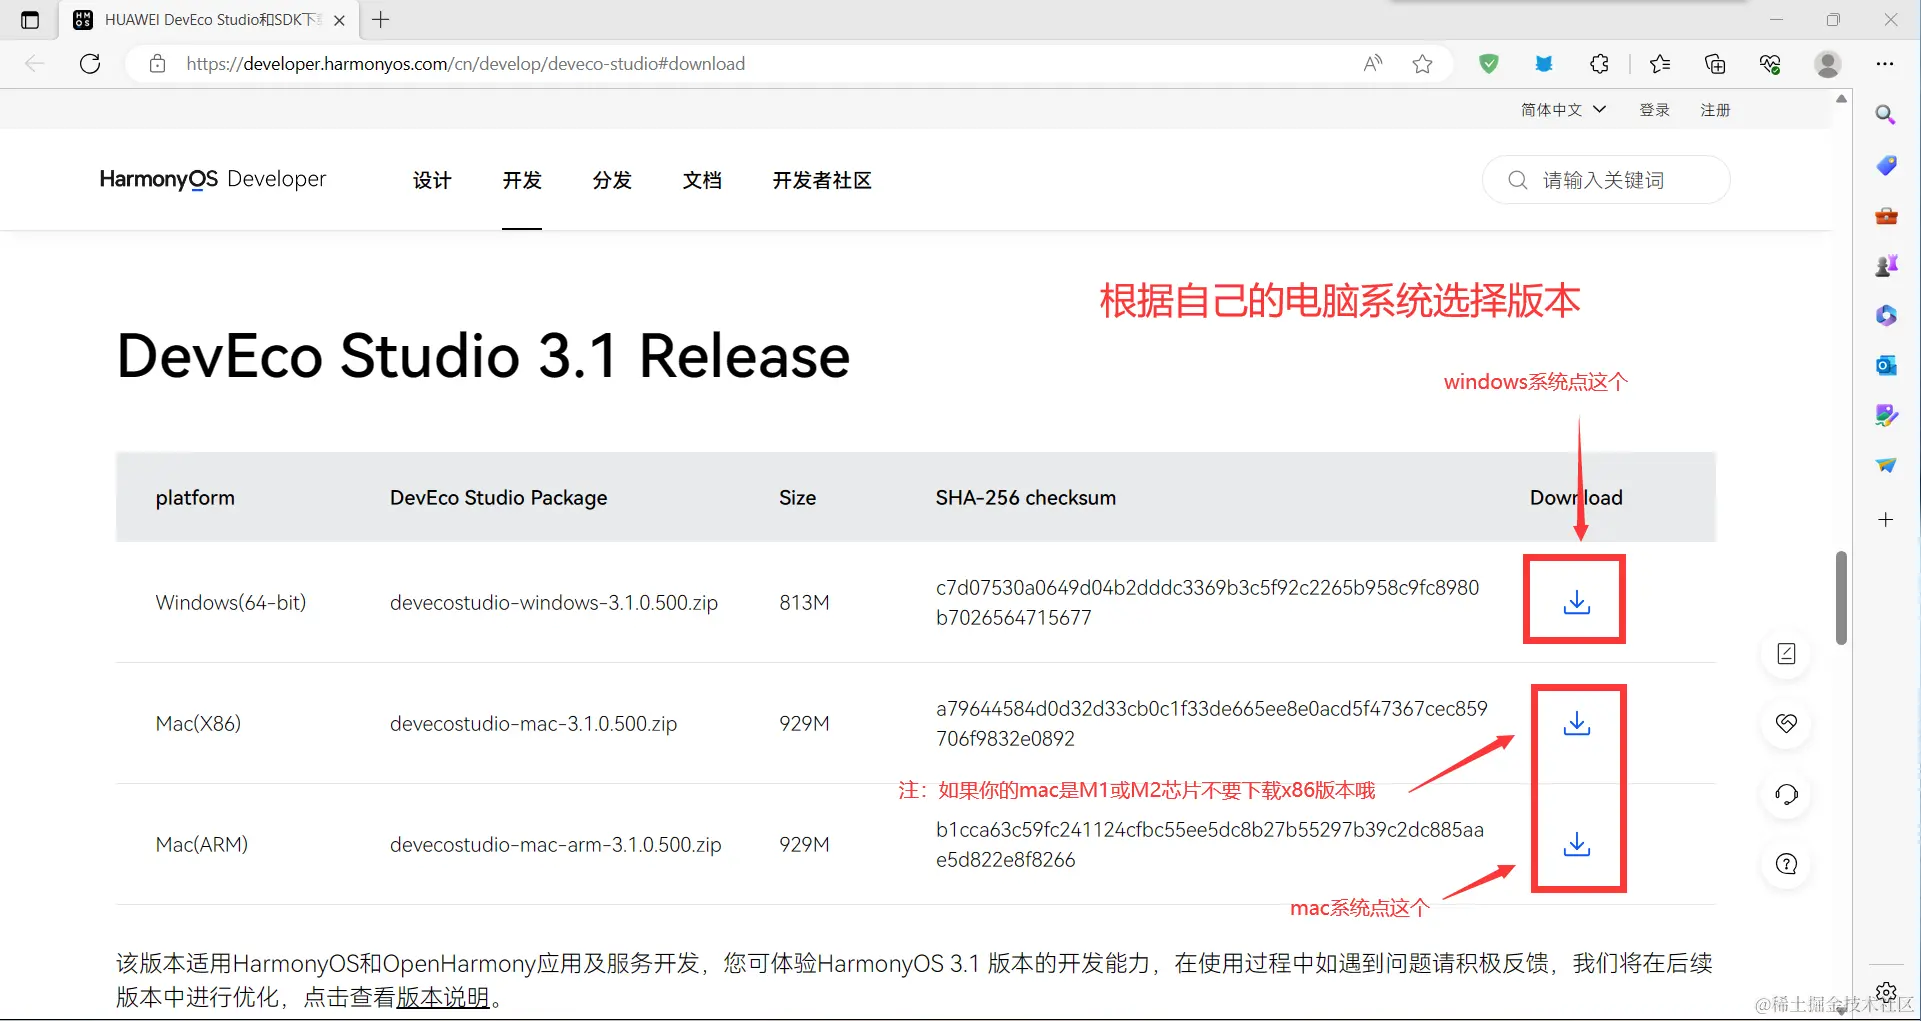The image size is (1921, 1021).
Task: Open Settings and more menu
Action: (x=1885, y=64)
